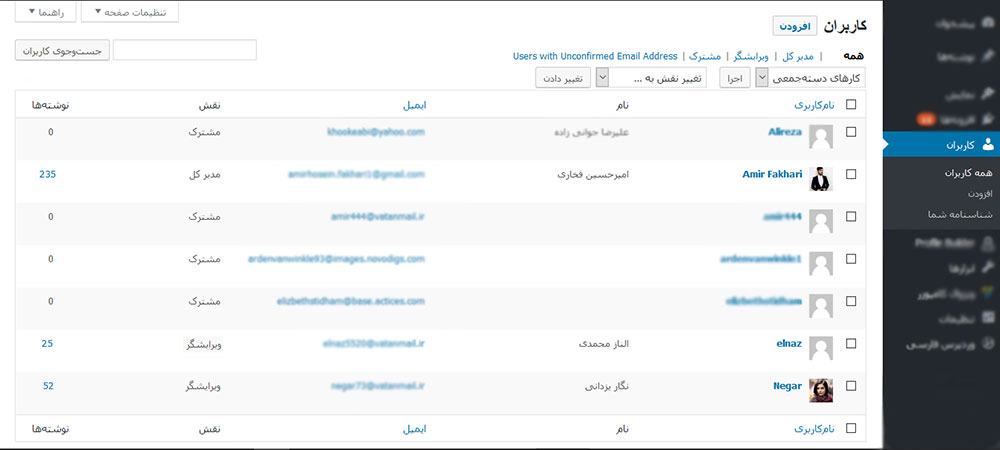1000x450 pixels.
Task: Click the Users person icon in the sidebar
Action: [987, 145]
